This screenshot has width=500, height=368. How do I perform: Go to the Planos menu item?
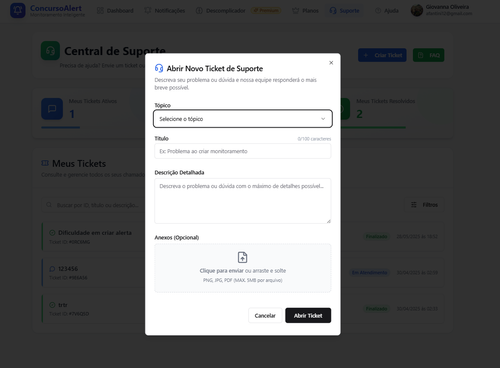[305, 11]
